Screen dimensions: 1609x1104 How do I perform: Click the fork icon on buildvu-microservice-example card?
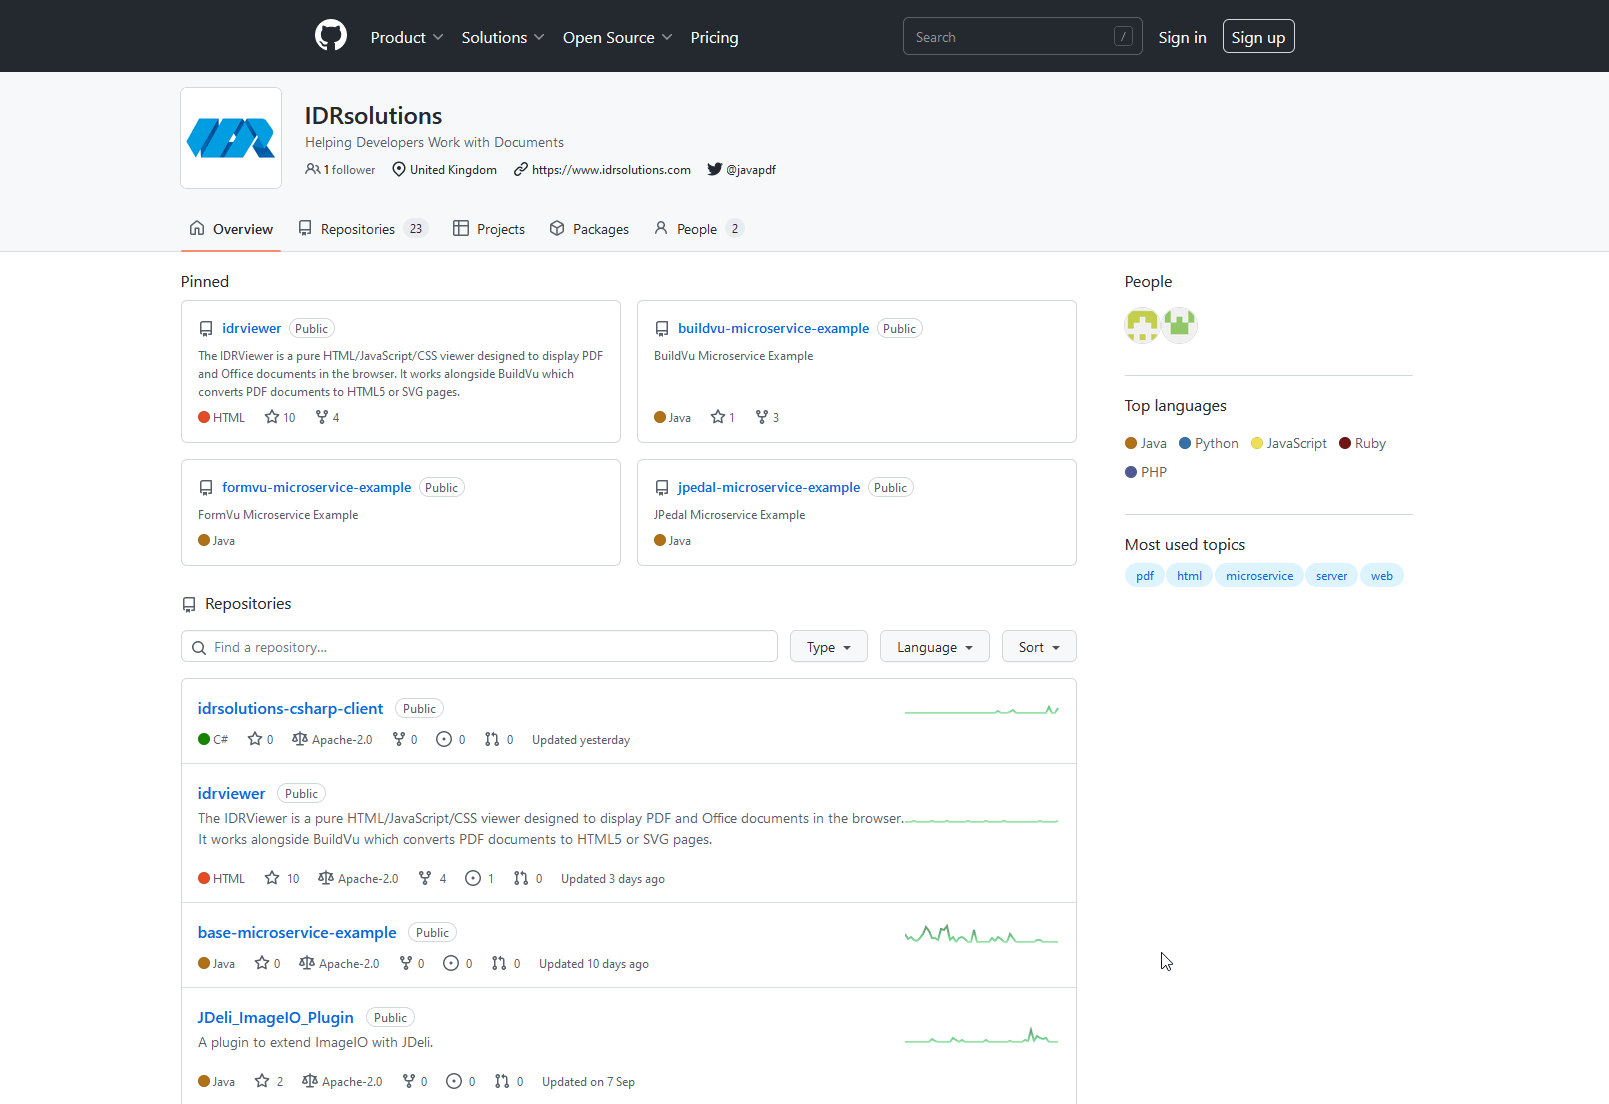pyautogui.click(x=760, y=417)
